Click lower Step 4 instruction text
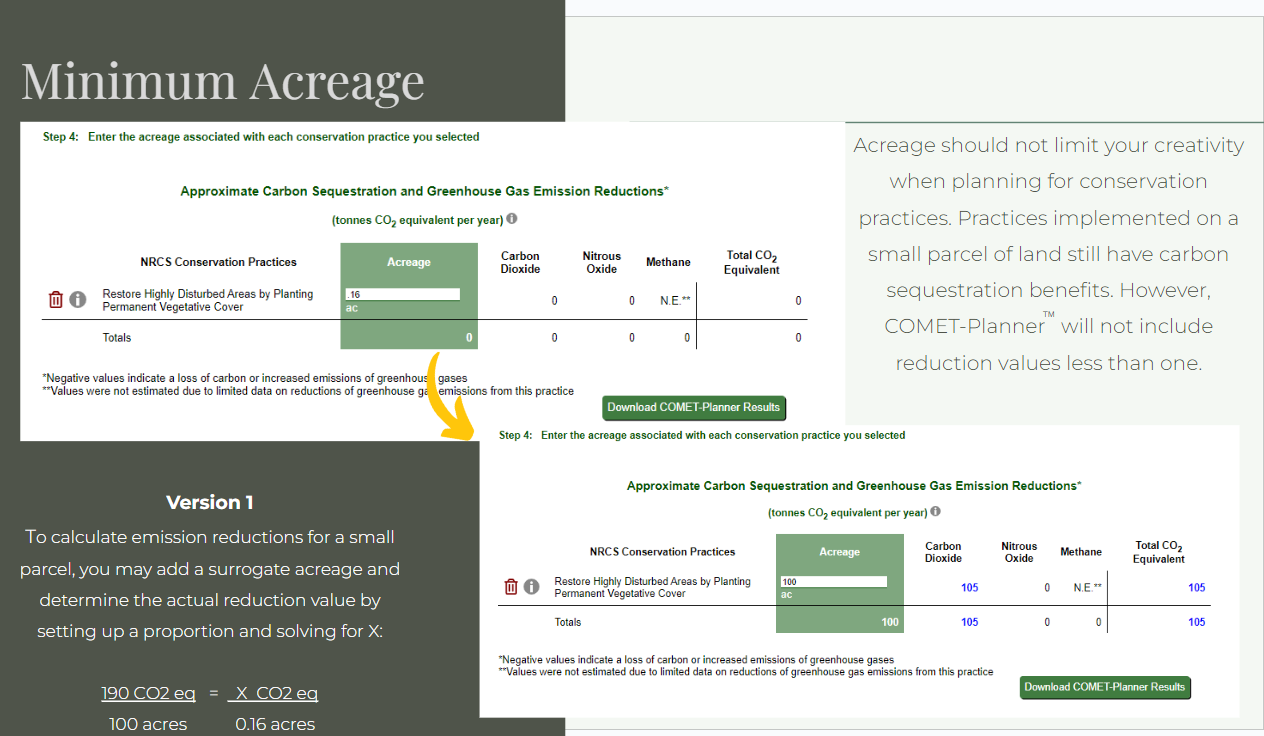1264x736 pixels. pyautogui.click(x=702, y=435)
